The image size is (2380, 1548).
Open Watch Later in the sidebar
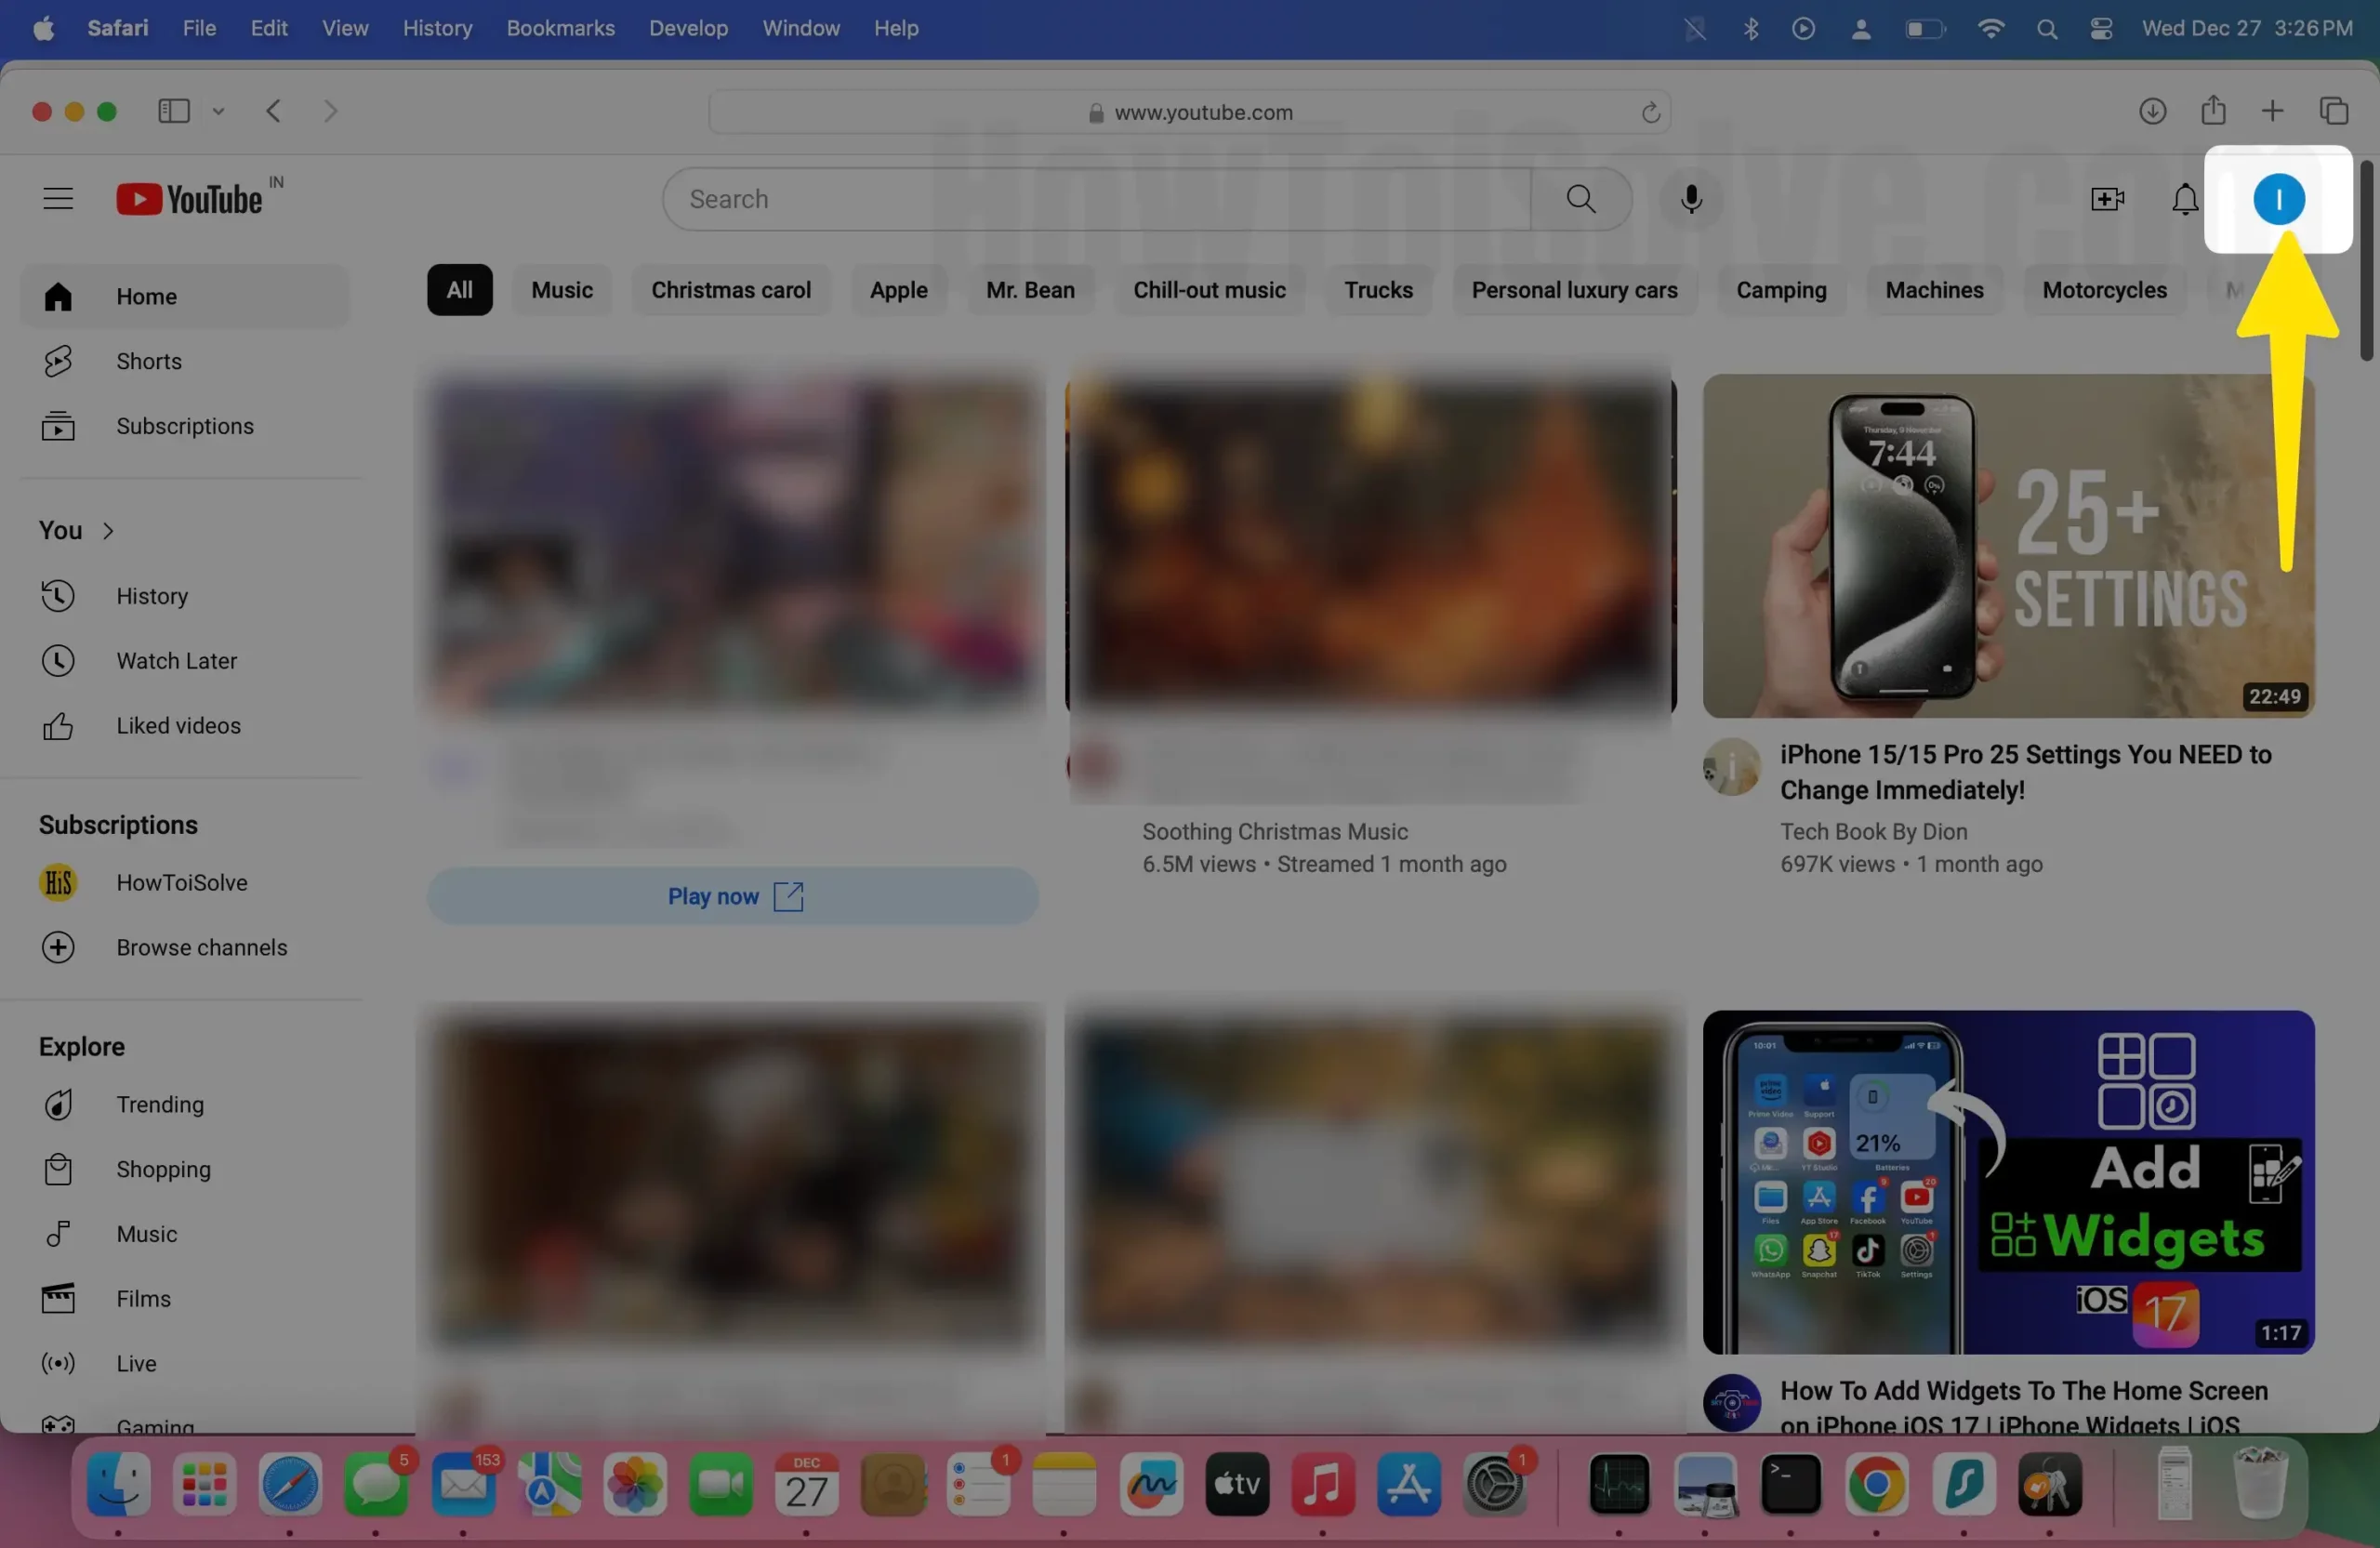point(176,661)
